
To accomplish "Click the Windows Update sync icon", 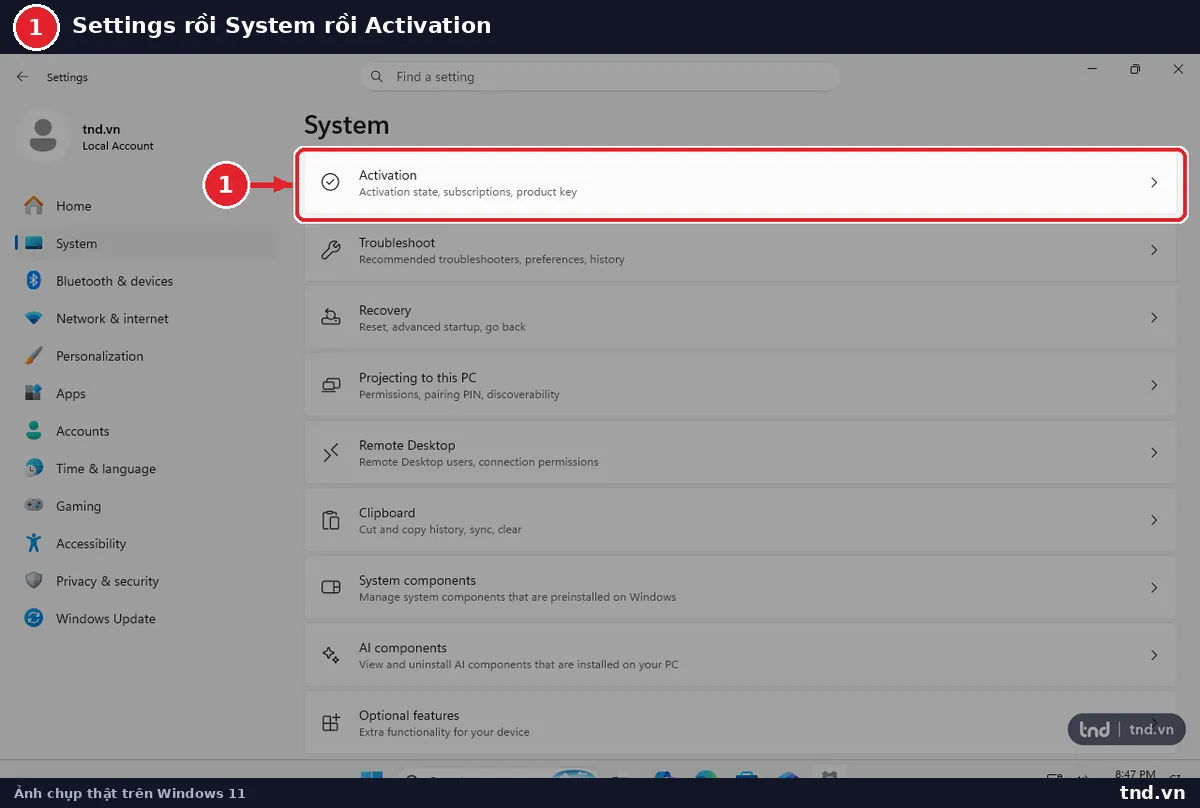I will (x=34, y=618).
